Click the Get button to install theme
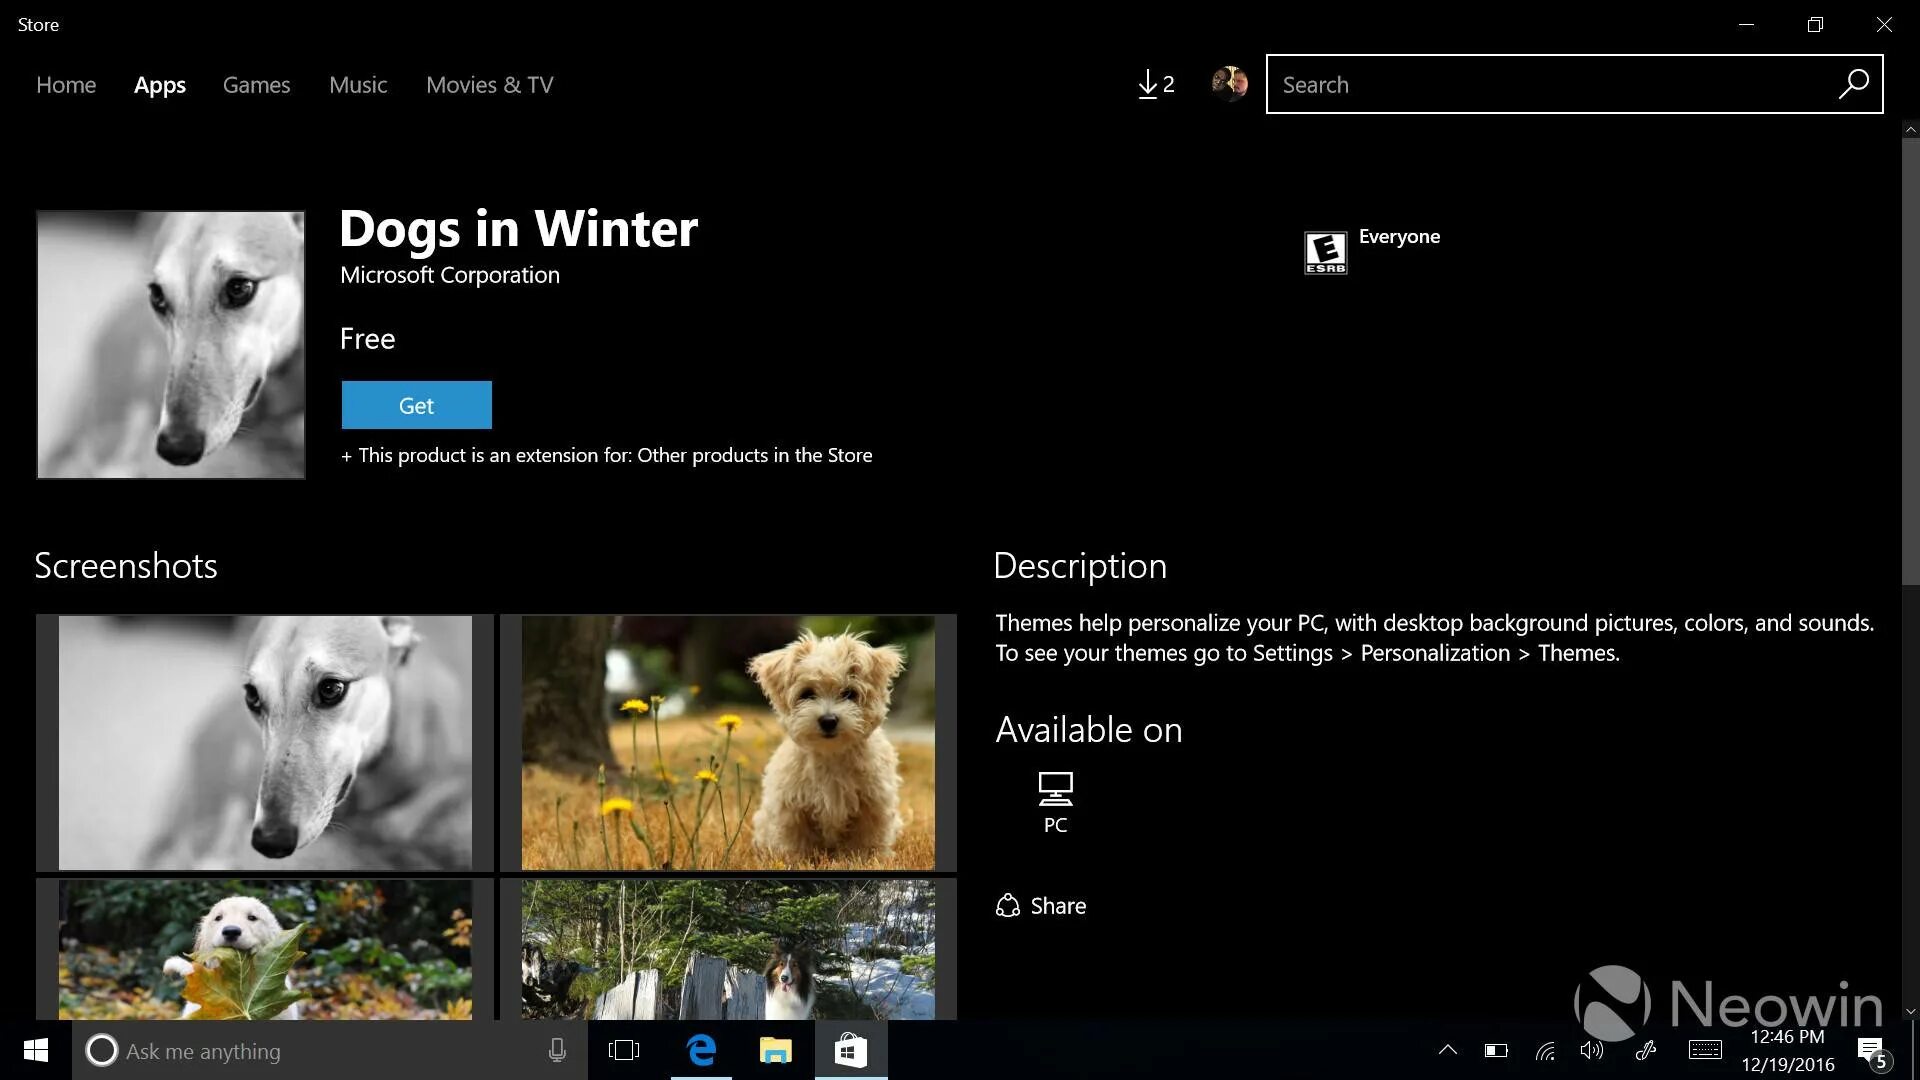This screenshot has height=1080, width=1920. [x=417, y=405]
